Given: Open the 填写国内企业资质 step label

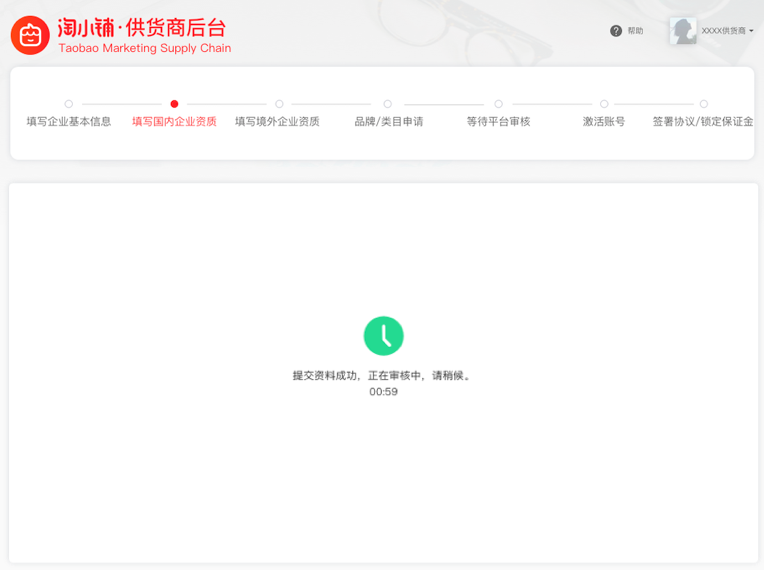Looking at the screenshot, I should pyautogui.click(x=174, y=122).
